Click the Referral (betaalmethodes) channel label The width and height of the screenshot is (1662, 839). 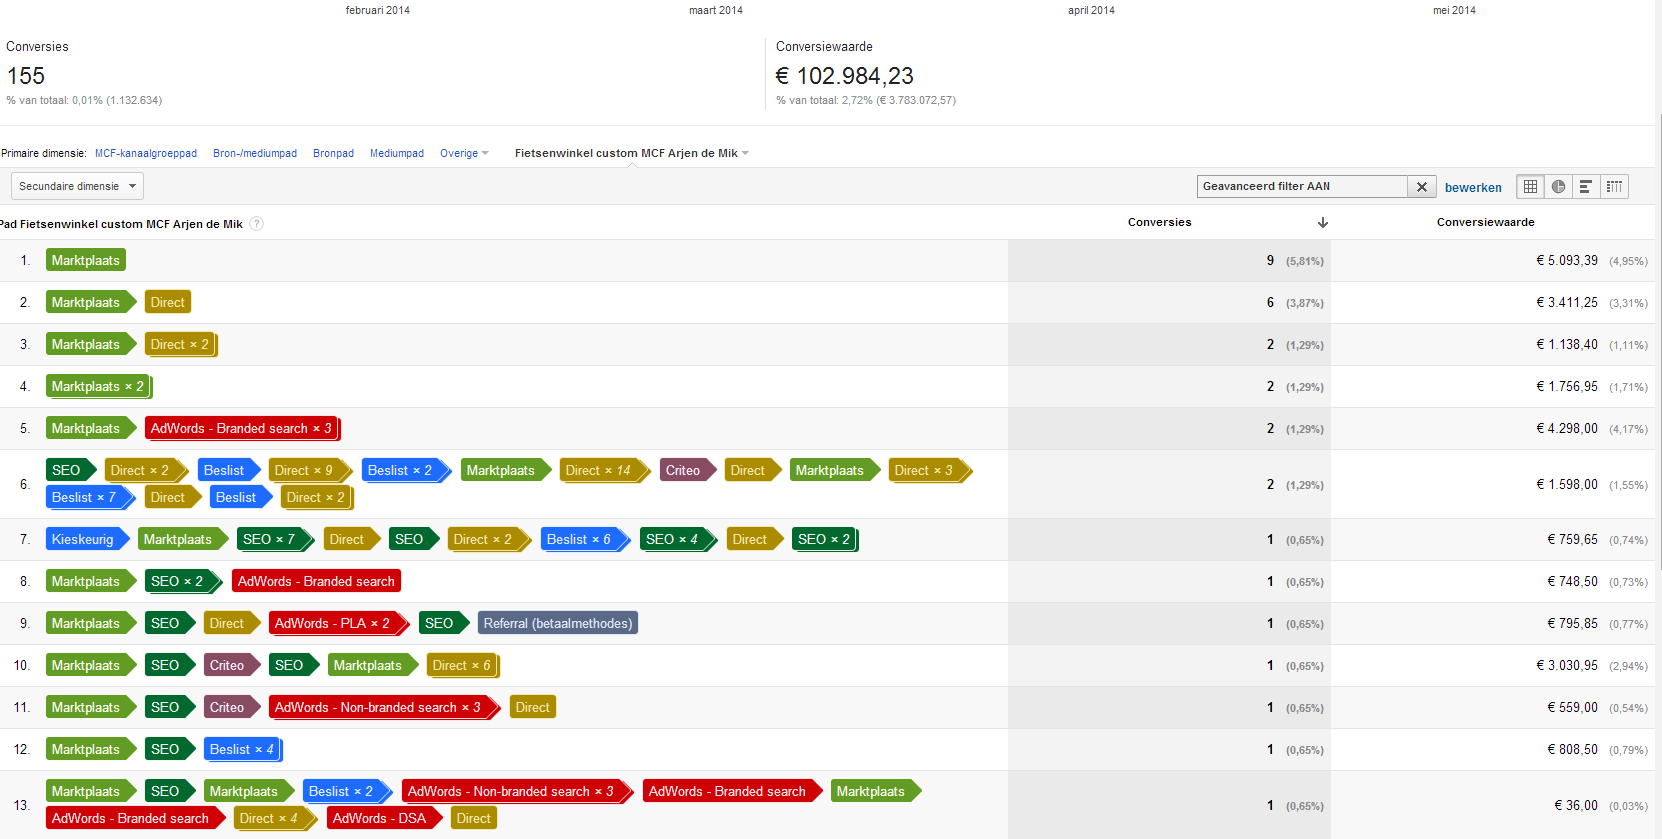pos(557,624)
